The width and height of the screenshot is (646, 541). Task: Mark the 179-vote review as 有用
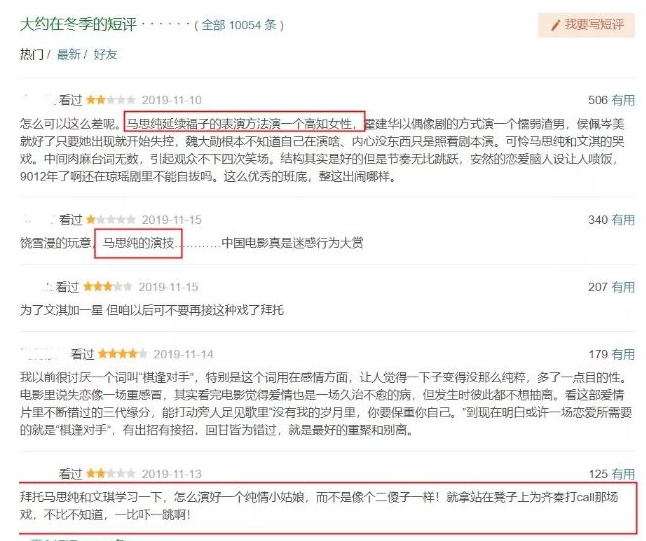tap(623, 354)
